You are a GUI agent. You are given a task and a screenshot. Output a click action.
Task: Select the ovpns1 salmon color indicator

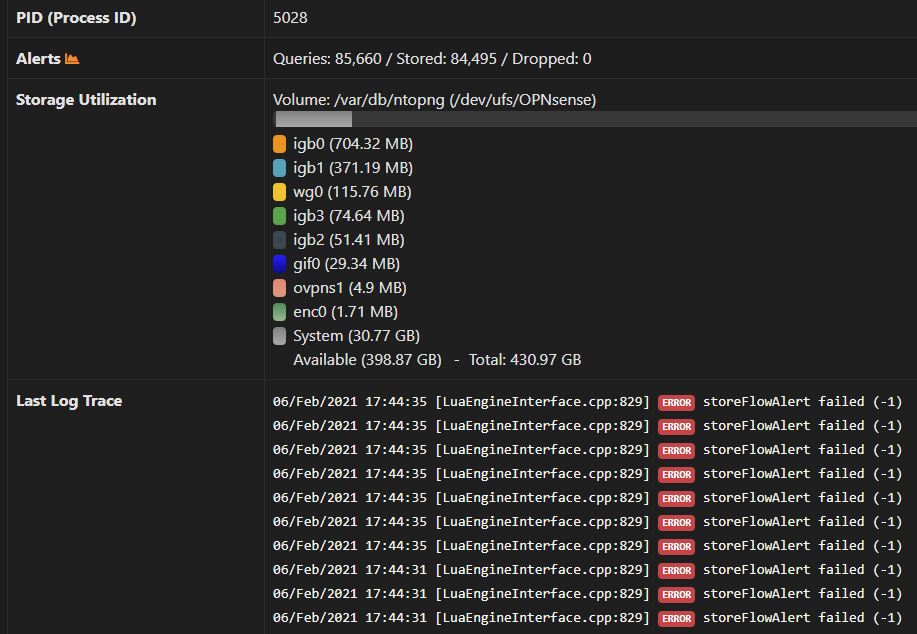tap(279, 287)
